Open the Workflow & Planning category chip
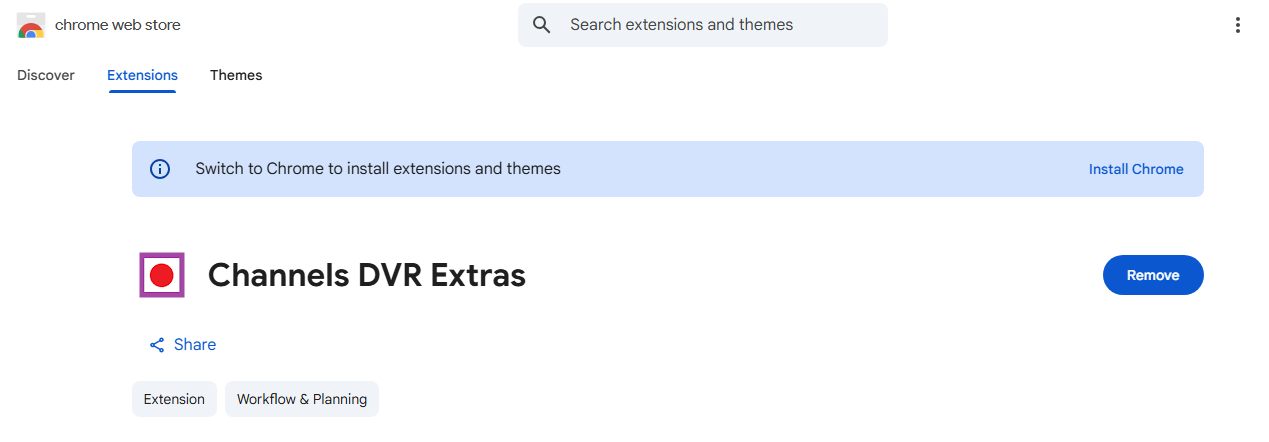 [302, 399]
